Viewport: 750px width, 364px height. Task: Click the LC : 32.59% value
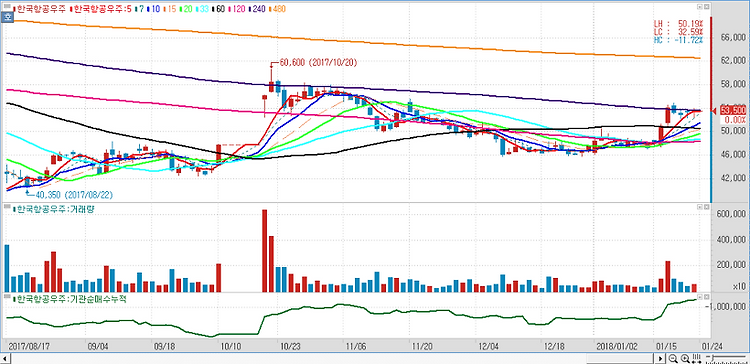(x=678, y=31)
